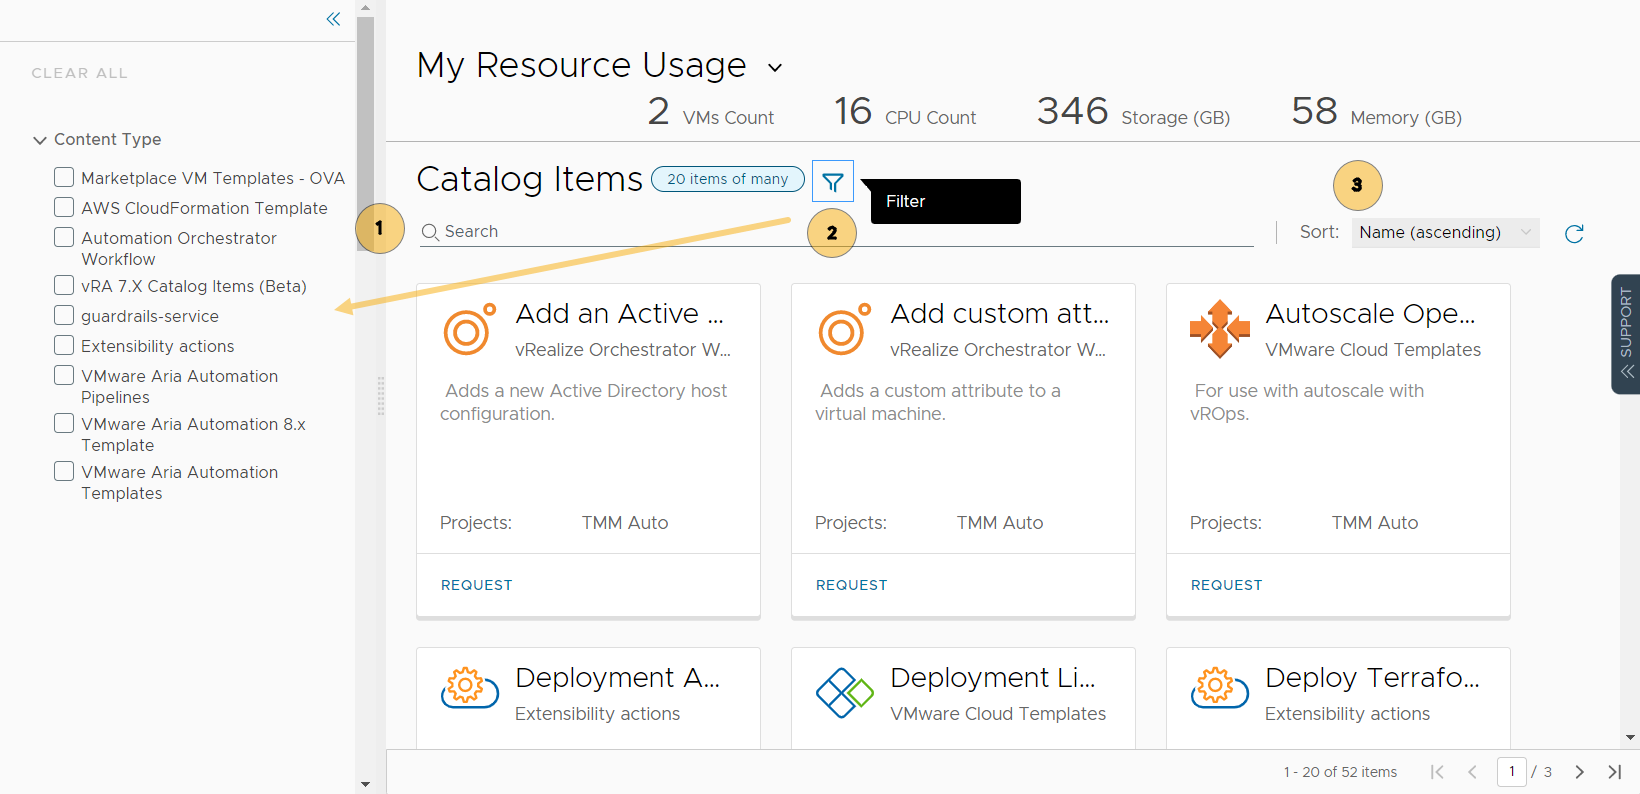Go to the previous page of results
This screenshot has width=1640, height=794.
tap(1472, 772)
